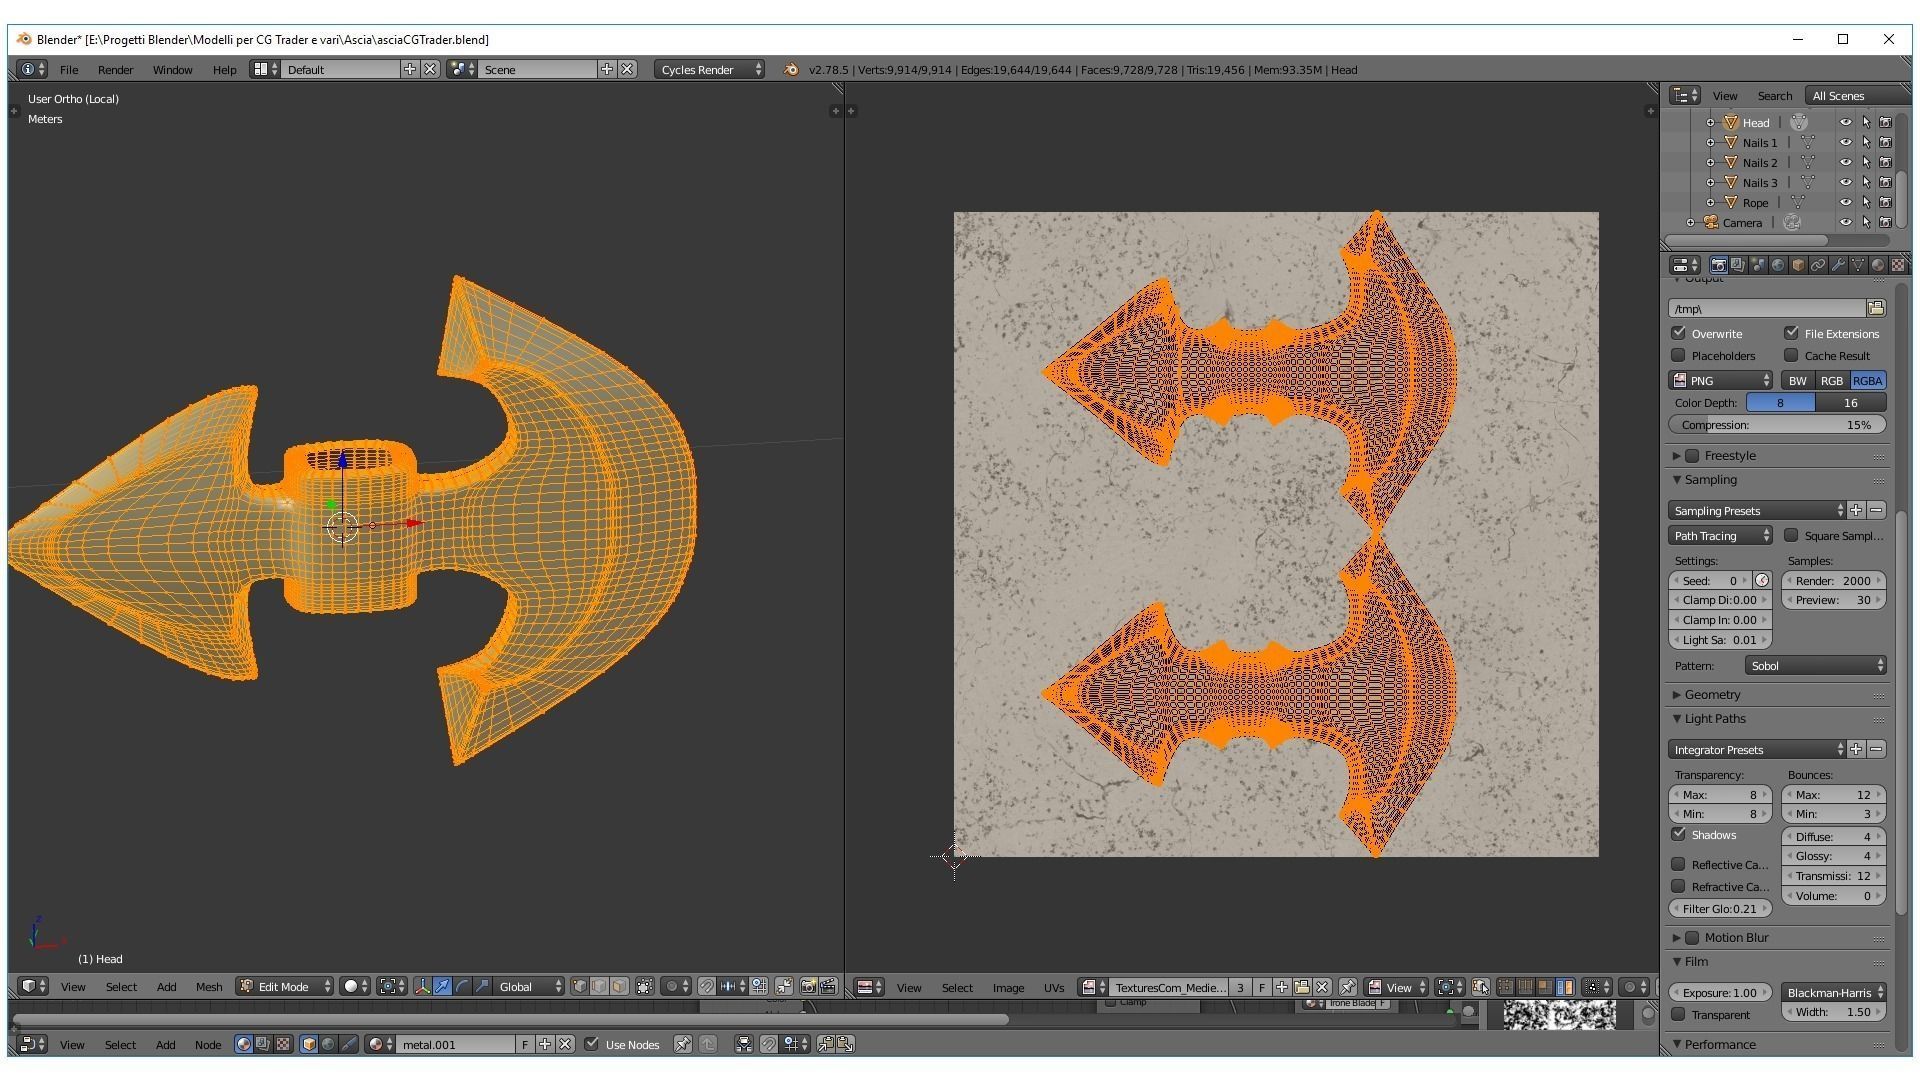Image resolution: width=1920 pixels, height=1080 pixels.
Task: Select the scale manipulator icon
Action: pyautogui.click(x=482, y=986)
